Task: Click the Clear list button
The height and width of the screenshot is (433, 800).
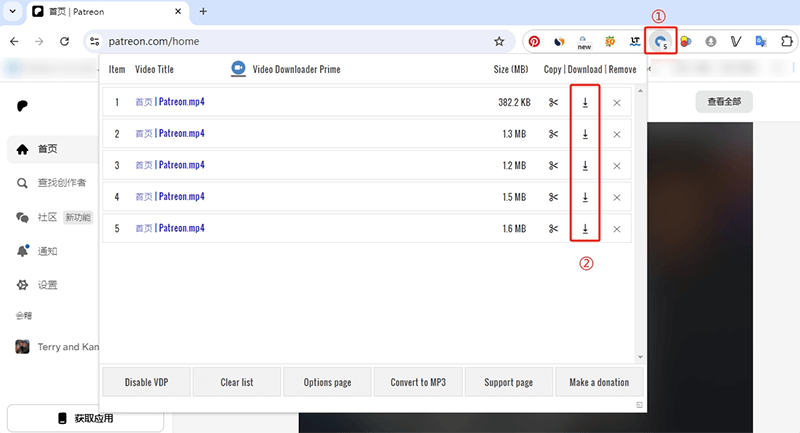Action: tap(237, 382)
